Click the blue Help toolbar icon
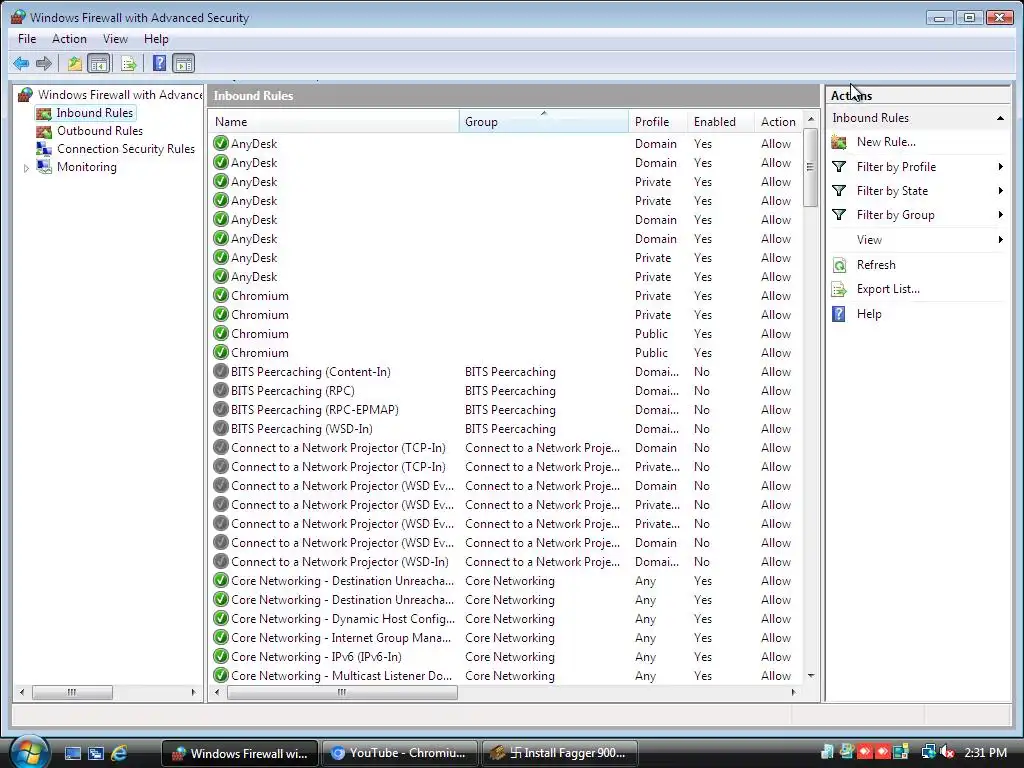This screenshot has height=768, width=1024. [159, 63]
